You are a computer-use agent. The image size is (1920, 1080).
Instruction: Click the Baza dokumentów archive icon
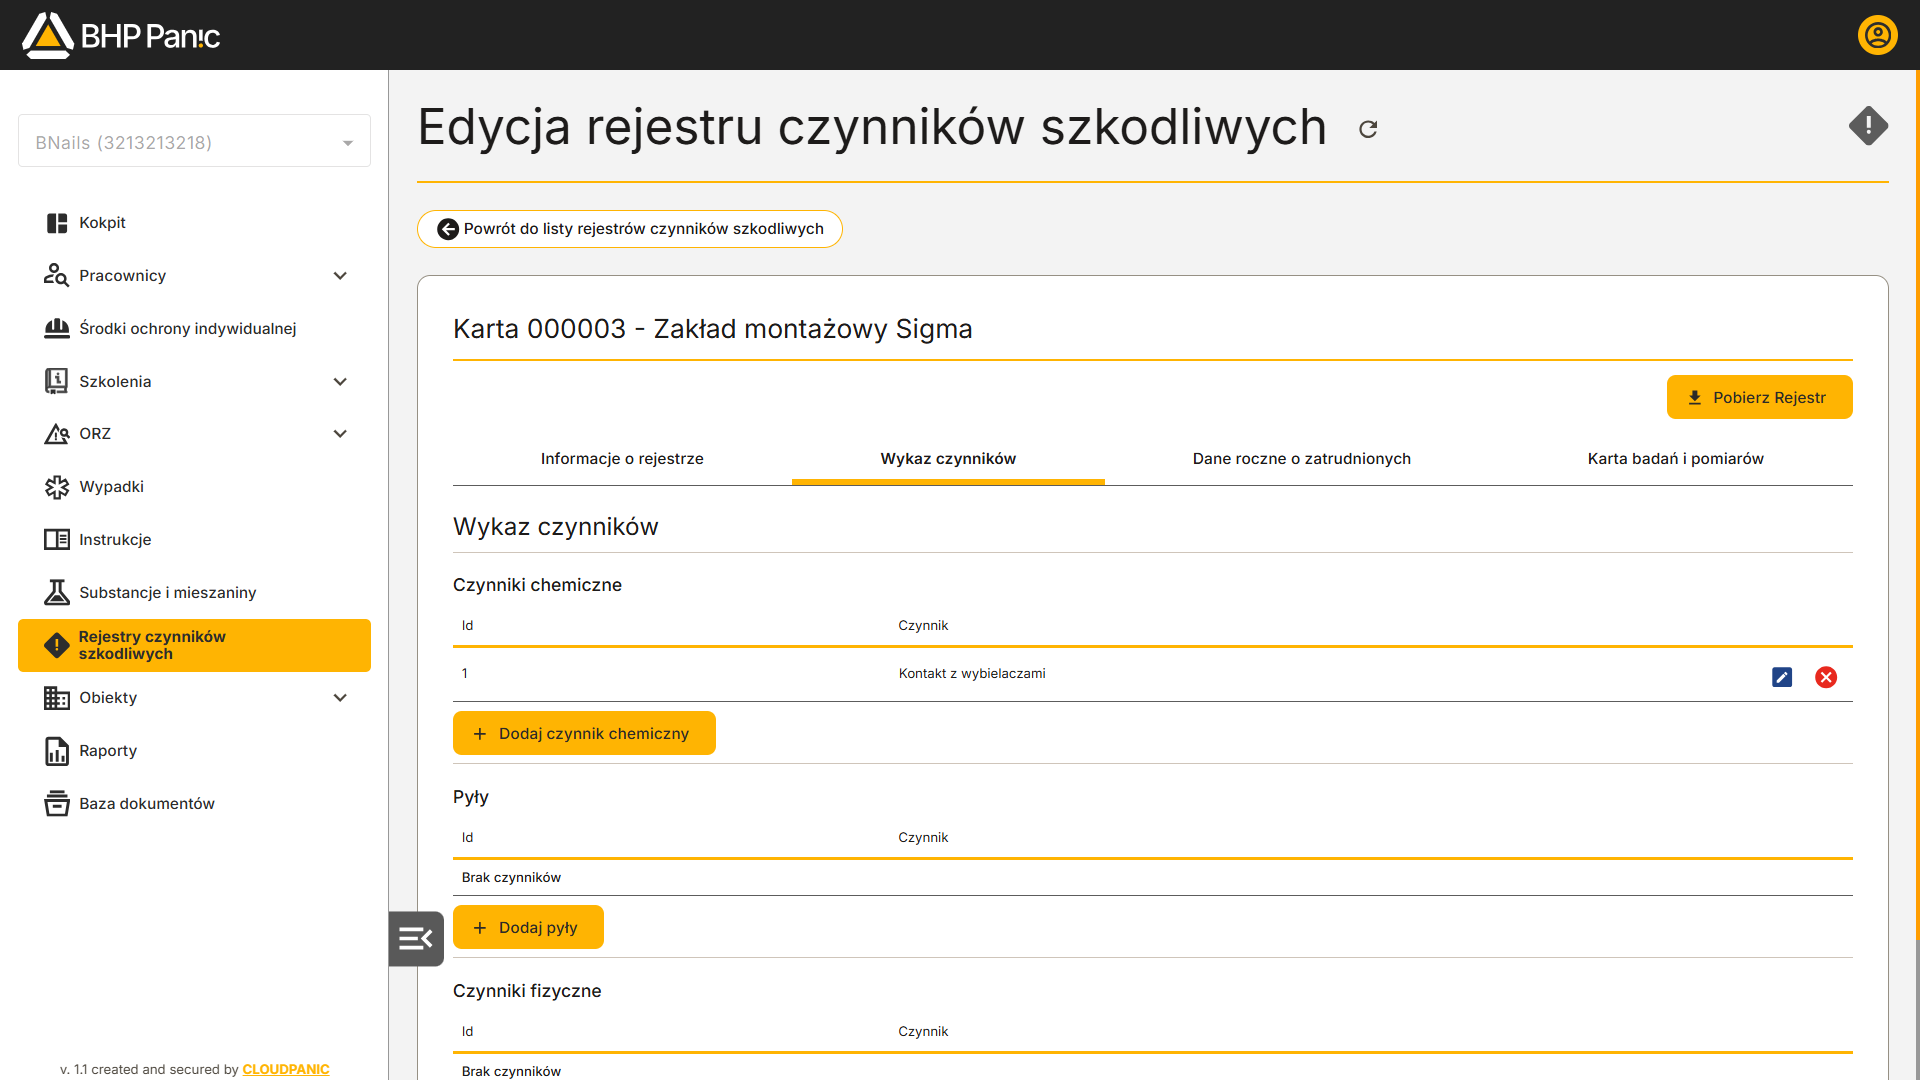pos(57,804)
